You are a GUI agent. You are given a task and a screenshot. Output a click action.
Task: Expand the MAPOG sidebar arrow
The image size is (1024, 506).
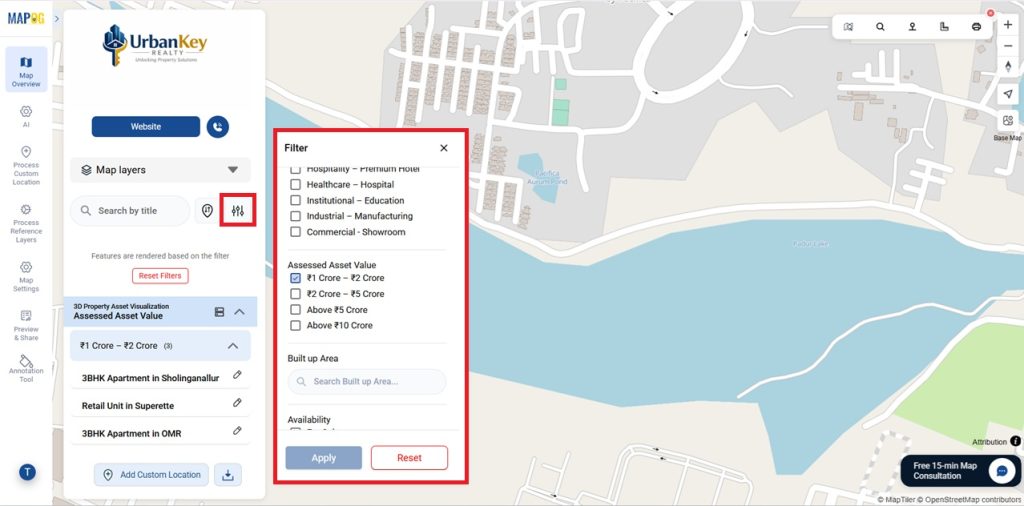click(x=57, y=18)
